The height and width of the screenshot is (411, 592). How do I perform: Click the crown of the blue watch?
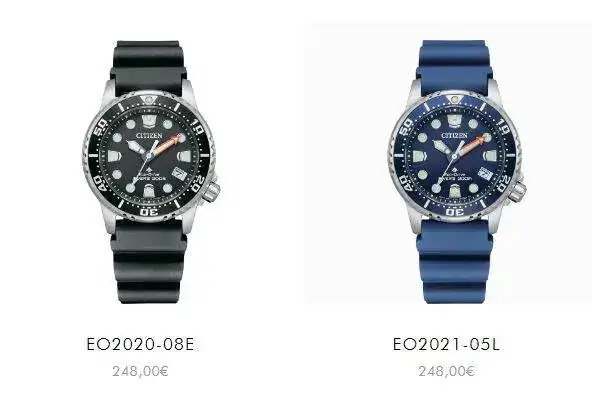click(517, 192)
